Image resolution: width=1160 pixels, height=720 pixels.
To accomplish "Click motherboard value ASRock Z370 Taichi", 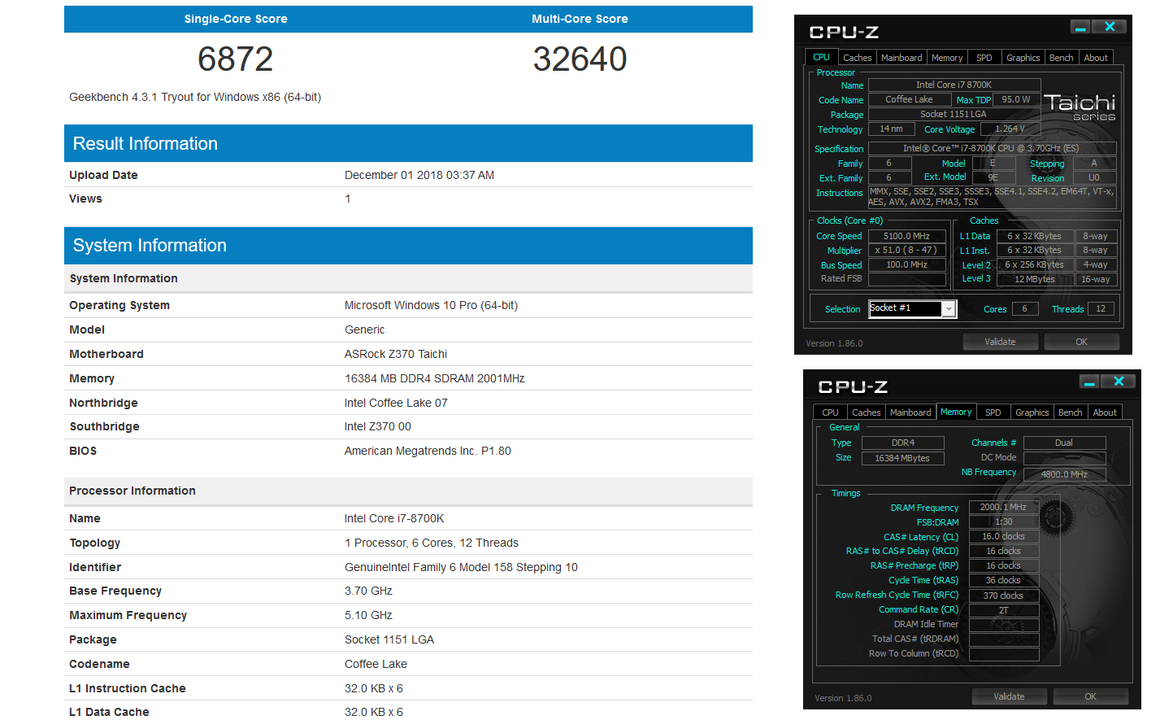I will click(x=396, y=354).
